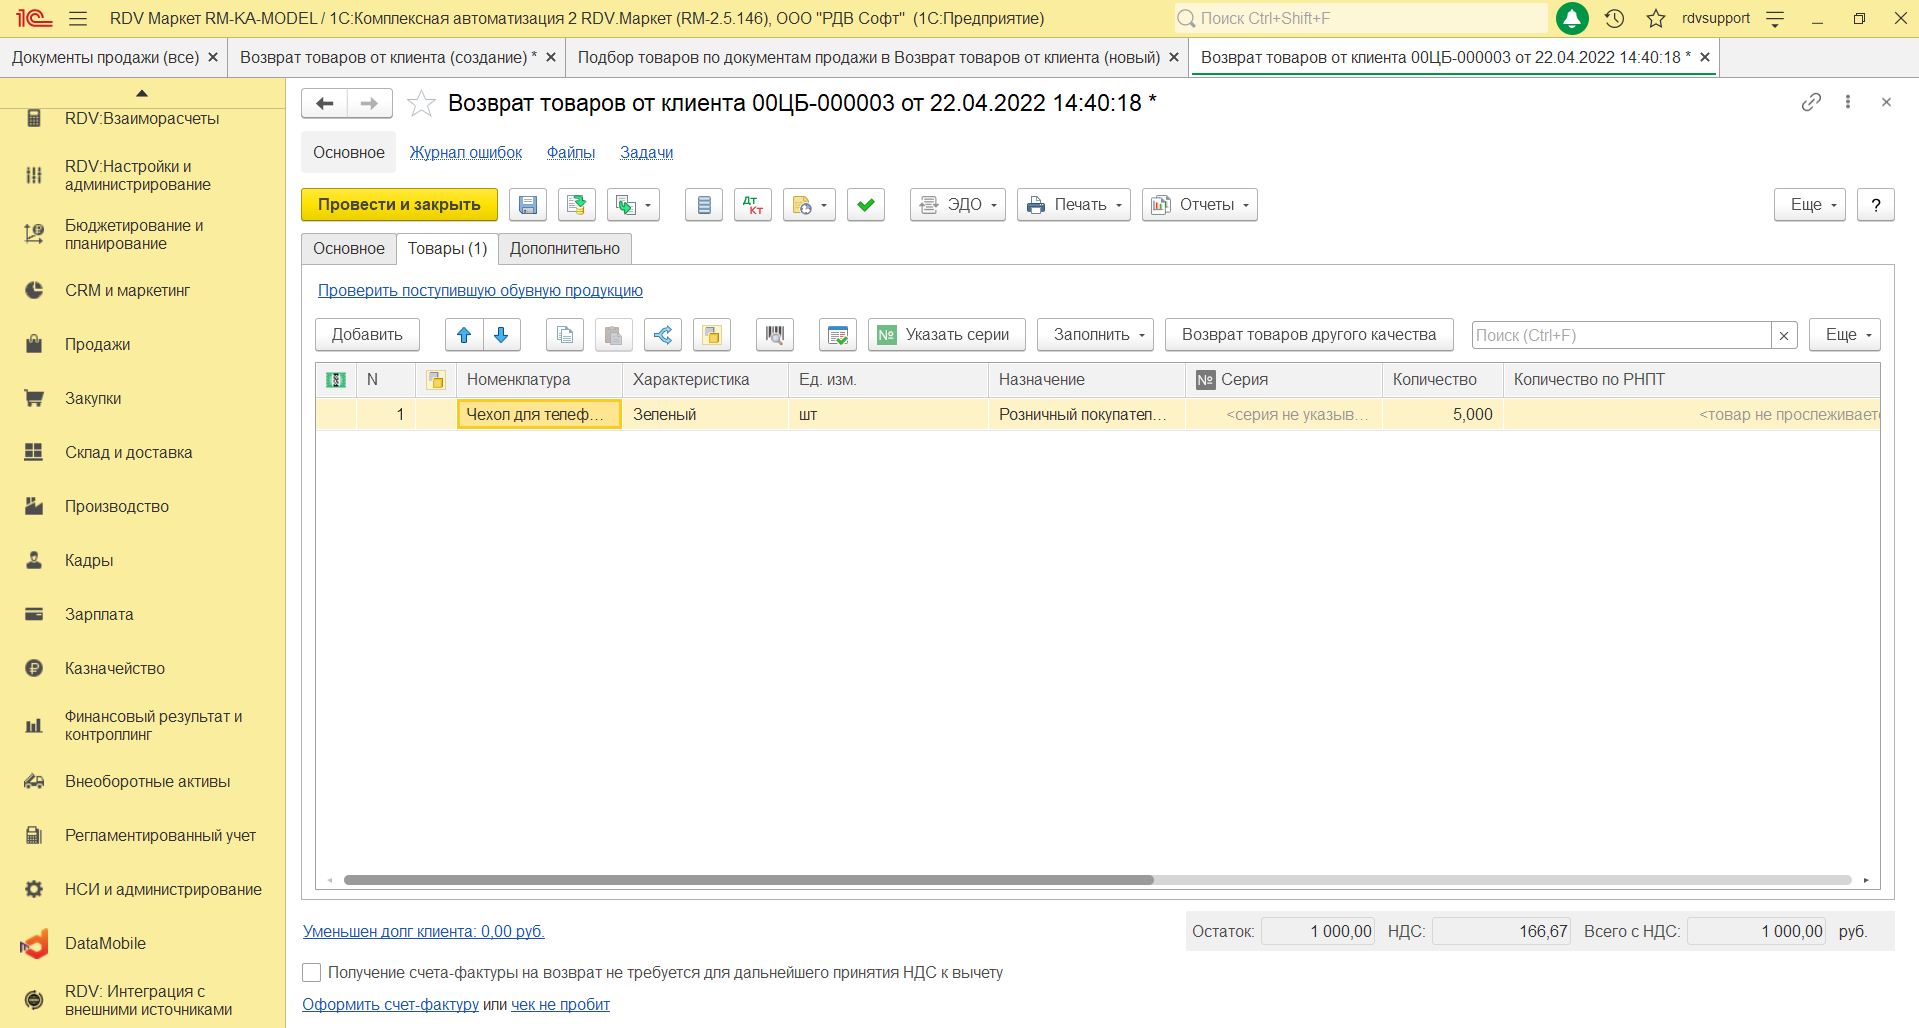Expand the Заполнить dropdown button
This screenshot has width=1919, height=1028.
(1095, 335)
